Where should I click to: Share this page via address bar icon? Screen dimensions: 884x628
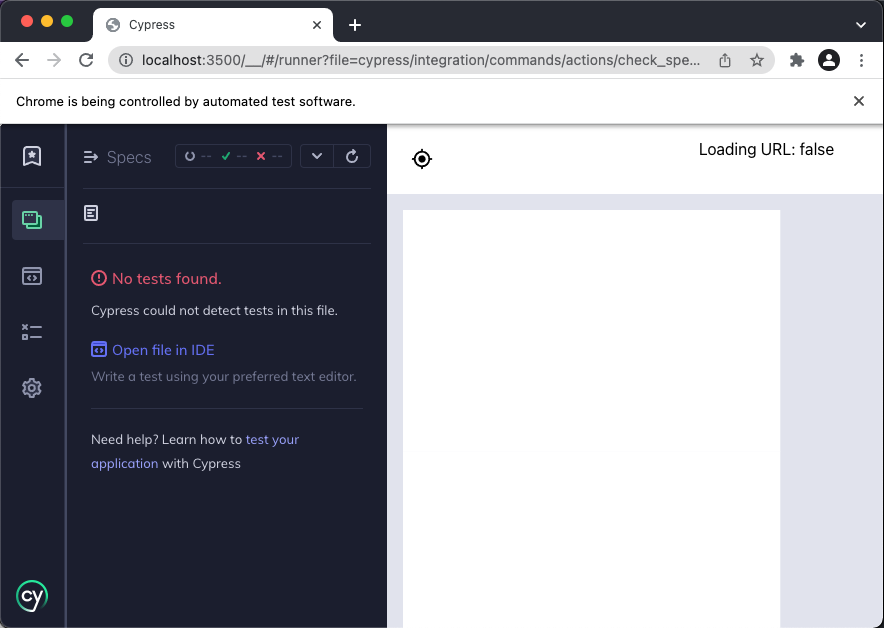tap(725, 60)
